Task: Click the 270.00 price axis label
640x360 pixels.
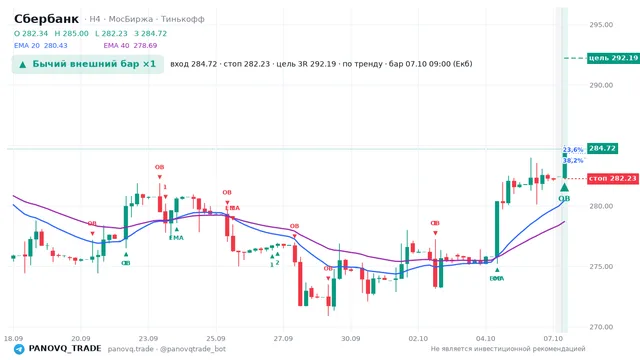Action: pos(601,327)
